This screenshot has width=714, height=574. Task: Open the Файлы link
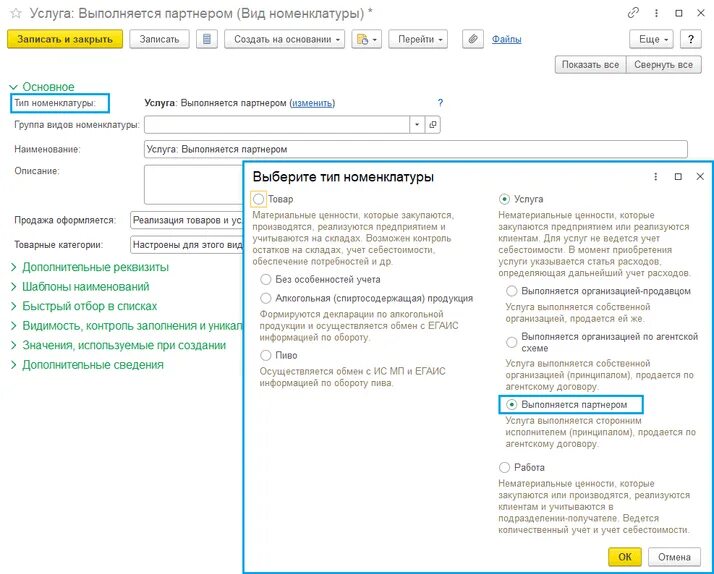(x=506, y=40)
